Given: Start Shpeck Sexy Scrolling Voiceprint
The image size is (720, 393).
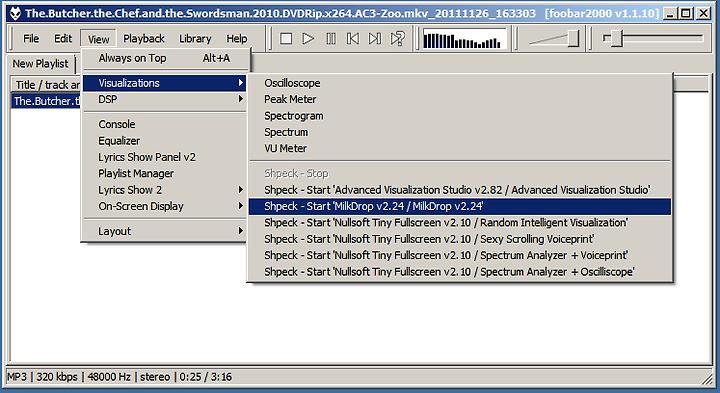Looking at the screenshot, I should point(460,239).
